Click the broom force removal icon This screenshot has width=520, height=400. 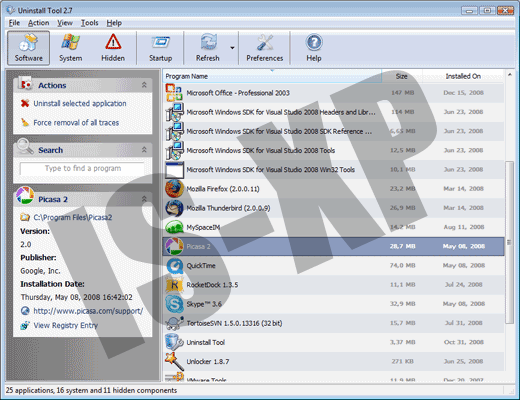[x=25, y=122]
